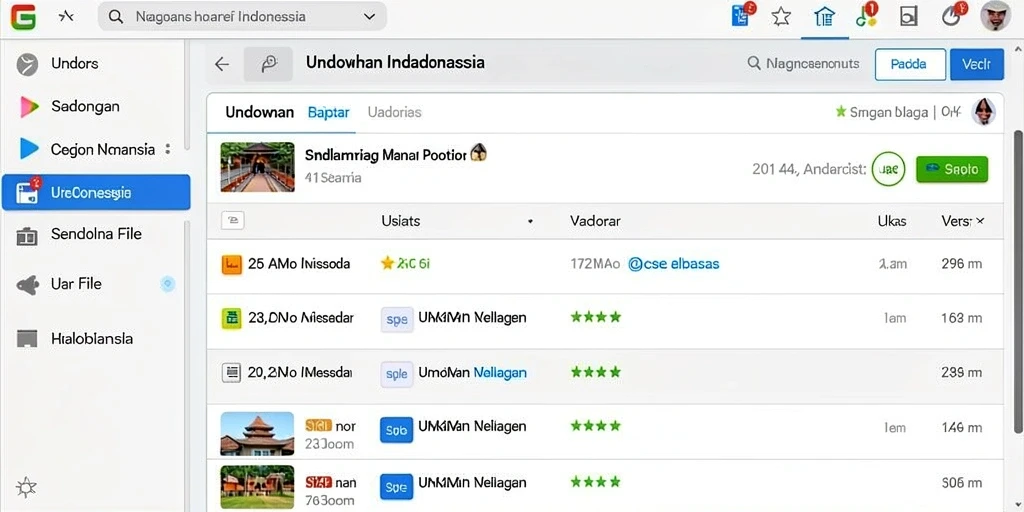
Task: Open the Usiats column dropdown arrow
Action: pos(530,221)
